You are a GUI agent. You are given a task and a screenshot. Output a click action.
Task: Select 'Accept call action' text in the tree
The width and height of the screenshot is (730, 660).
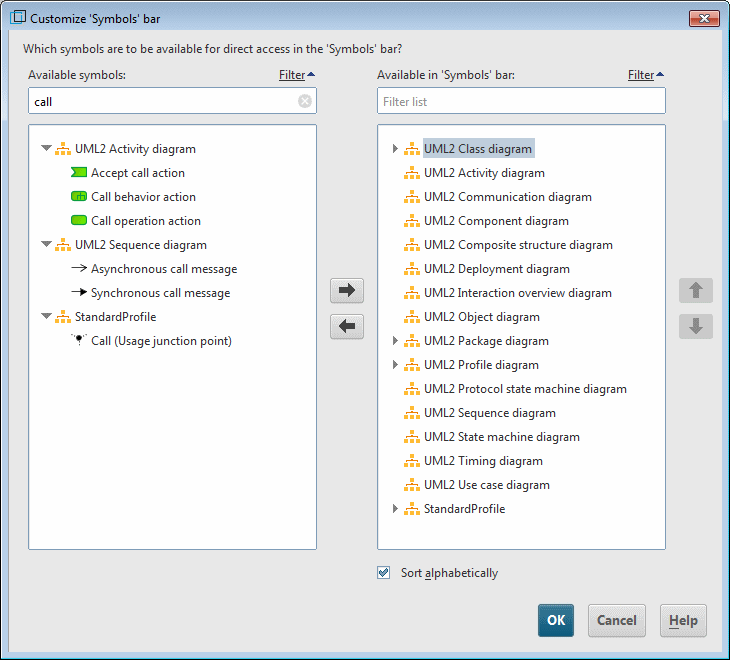[x=138, y=173]
